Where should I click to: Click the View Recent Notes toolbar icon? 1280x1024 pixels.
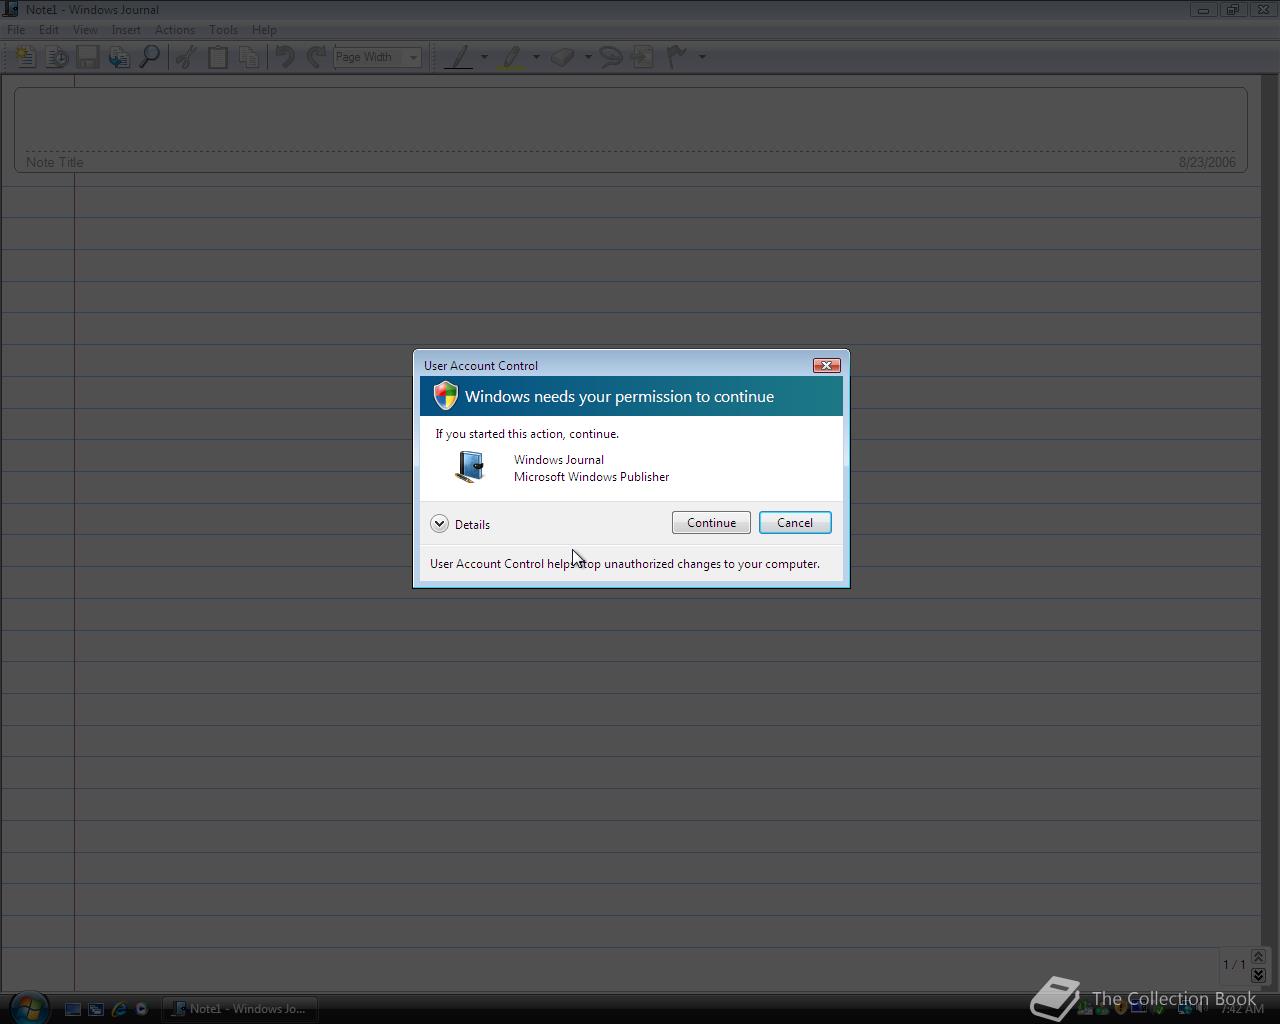(57, 57)
